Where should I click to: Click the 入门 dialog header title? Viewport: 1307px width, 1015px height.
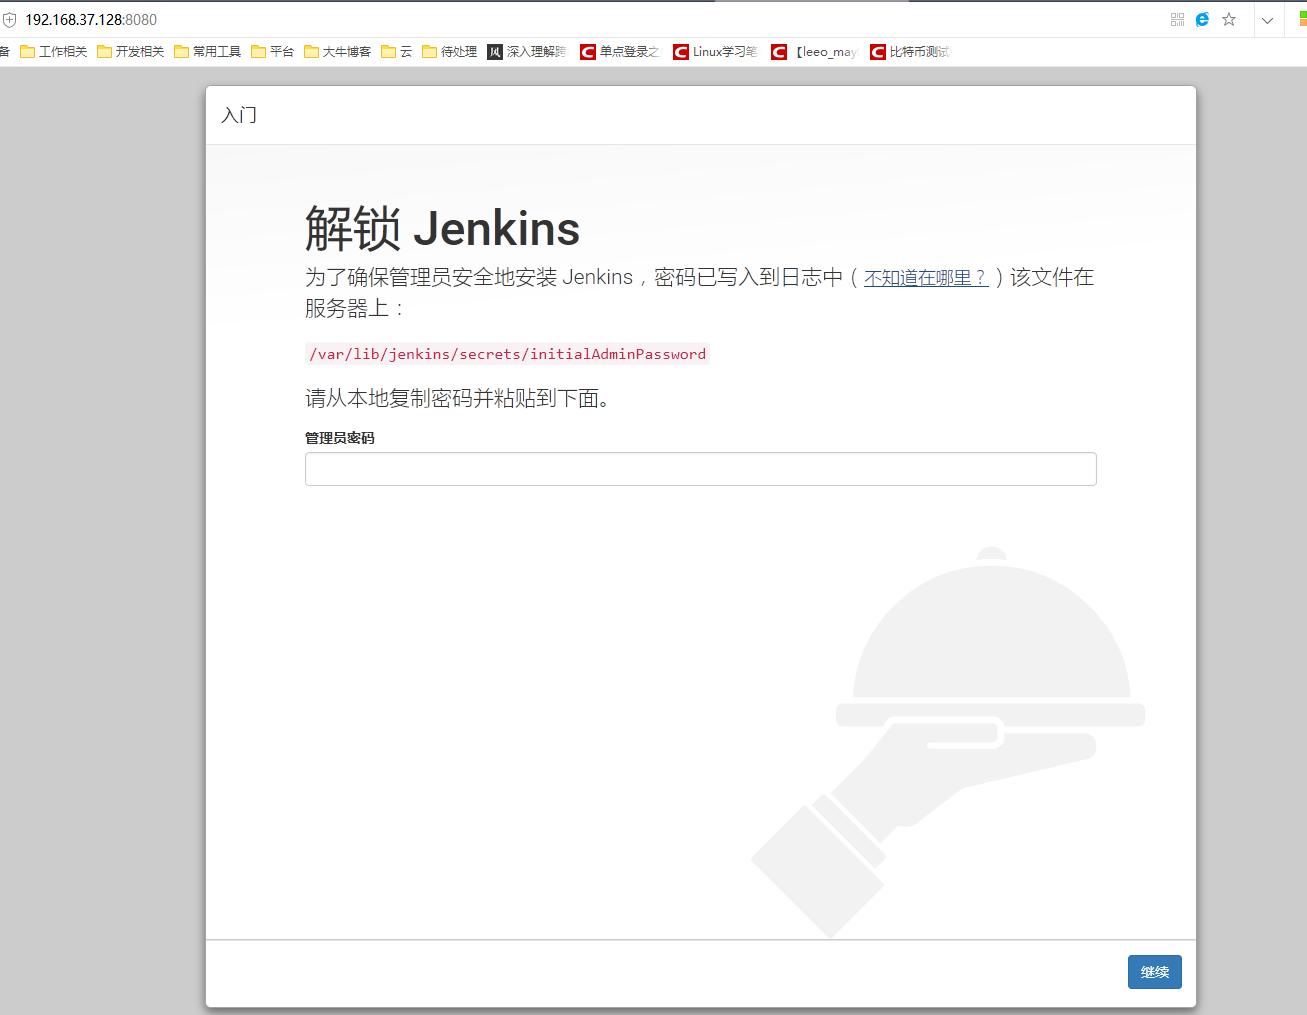pos(239,115)
